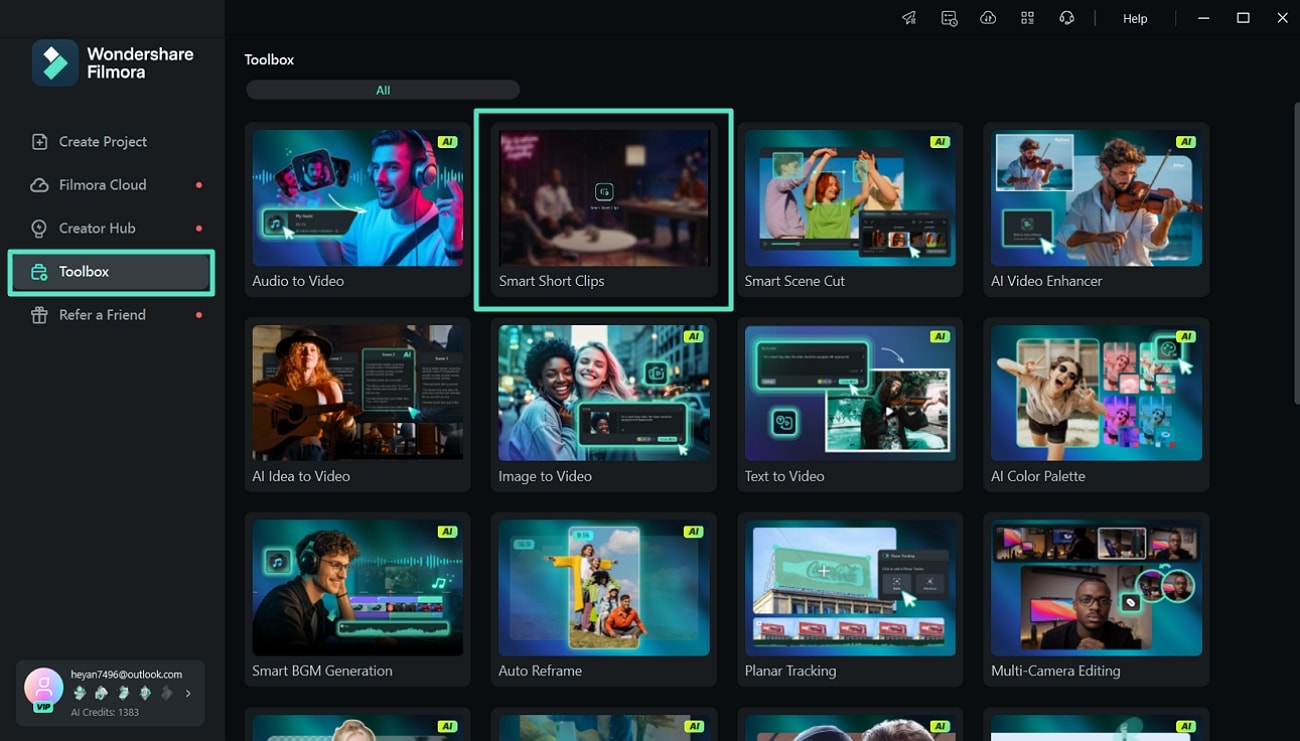Image resolution: width=1300 pixels, height=741 pixels.
Task: Minimize the Filmora window
Action: coord(1204,18)
